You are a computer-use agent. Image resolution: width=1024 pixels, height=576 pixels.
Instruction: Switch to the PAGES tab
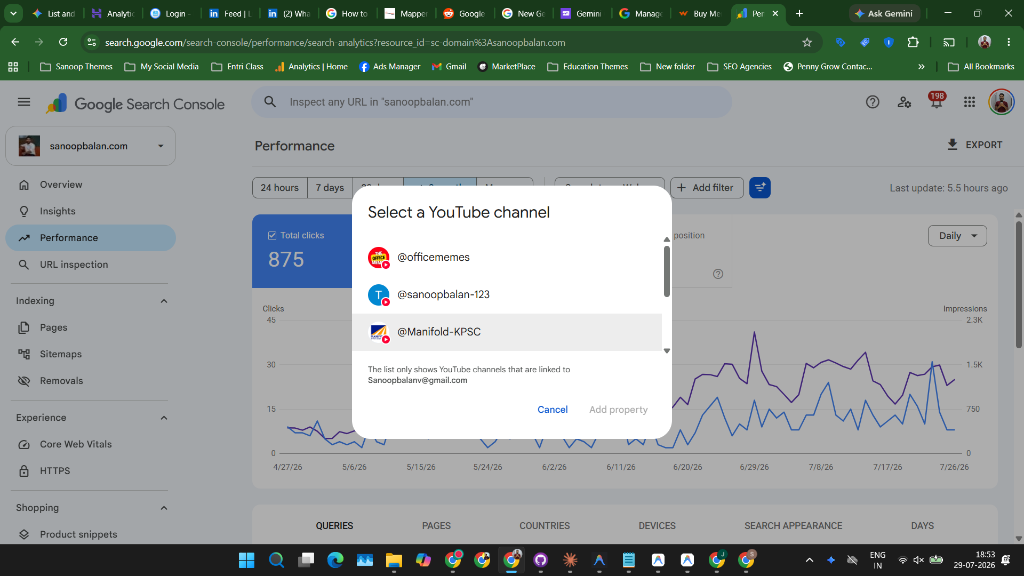436,526
